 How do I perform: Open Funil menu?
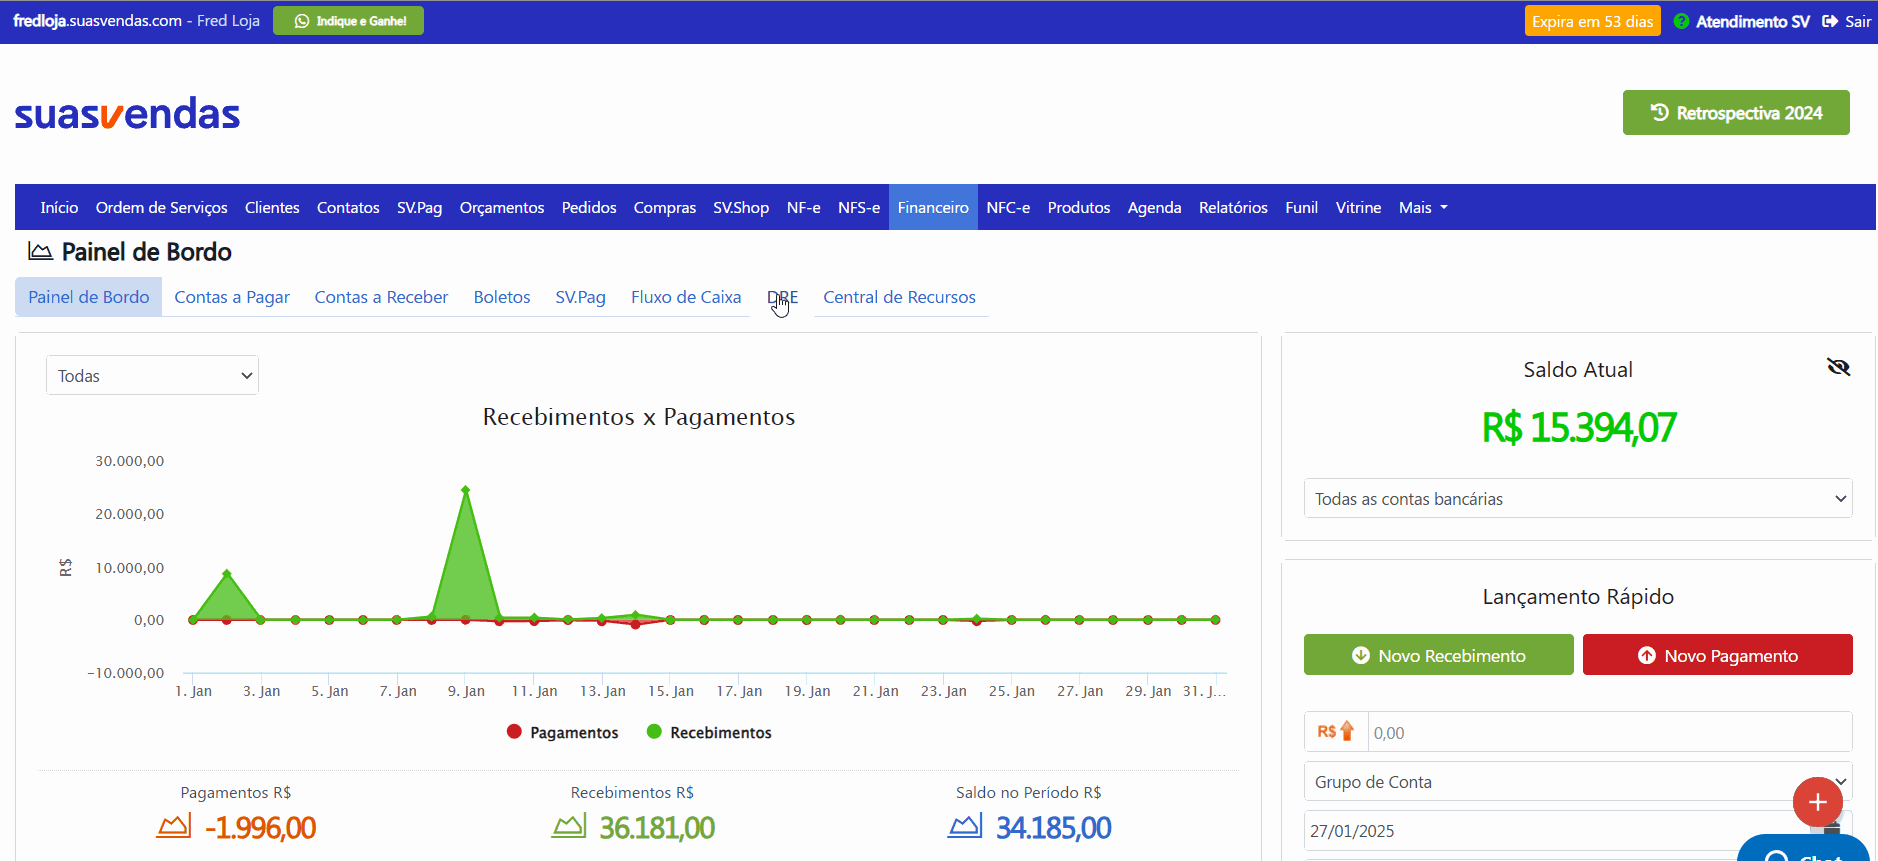pos(1302,207)
